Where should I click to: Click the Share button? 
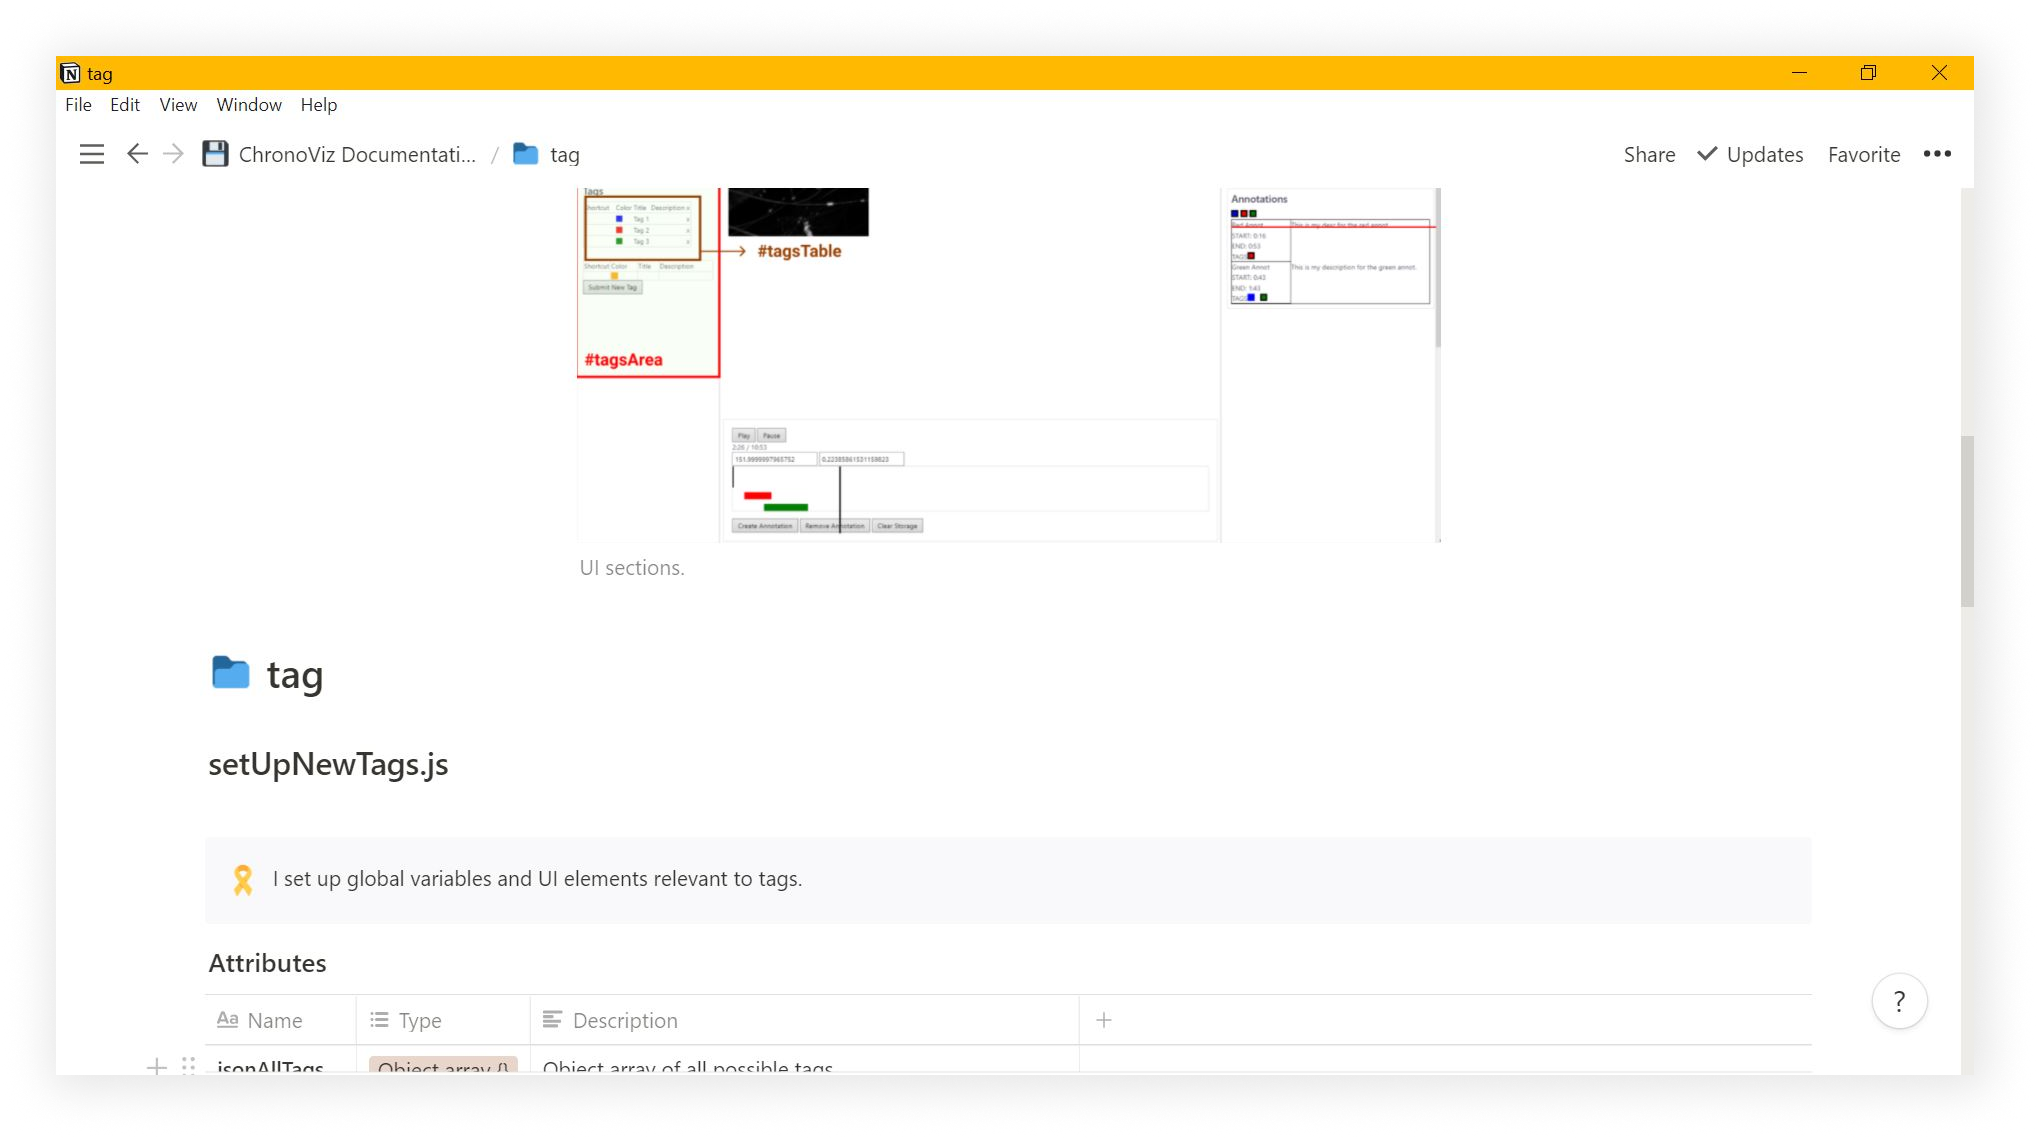tap(1649, 154)
